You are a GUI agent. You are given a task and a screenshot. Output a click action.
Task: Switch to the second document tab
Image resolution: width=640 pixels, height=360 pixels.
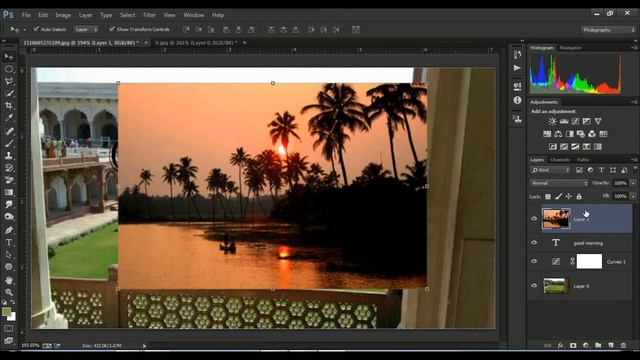[x=196, y=42]
